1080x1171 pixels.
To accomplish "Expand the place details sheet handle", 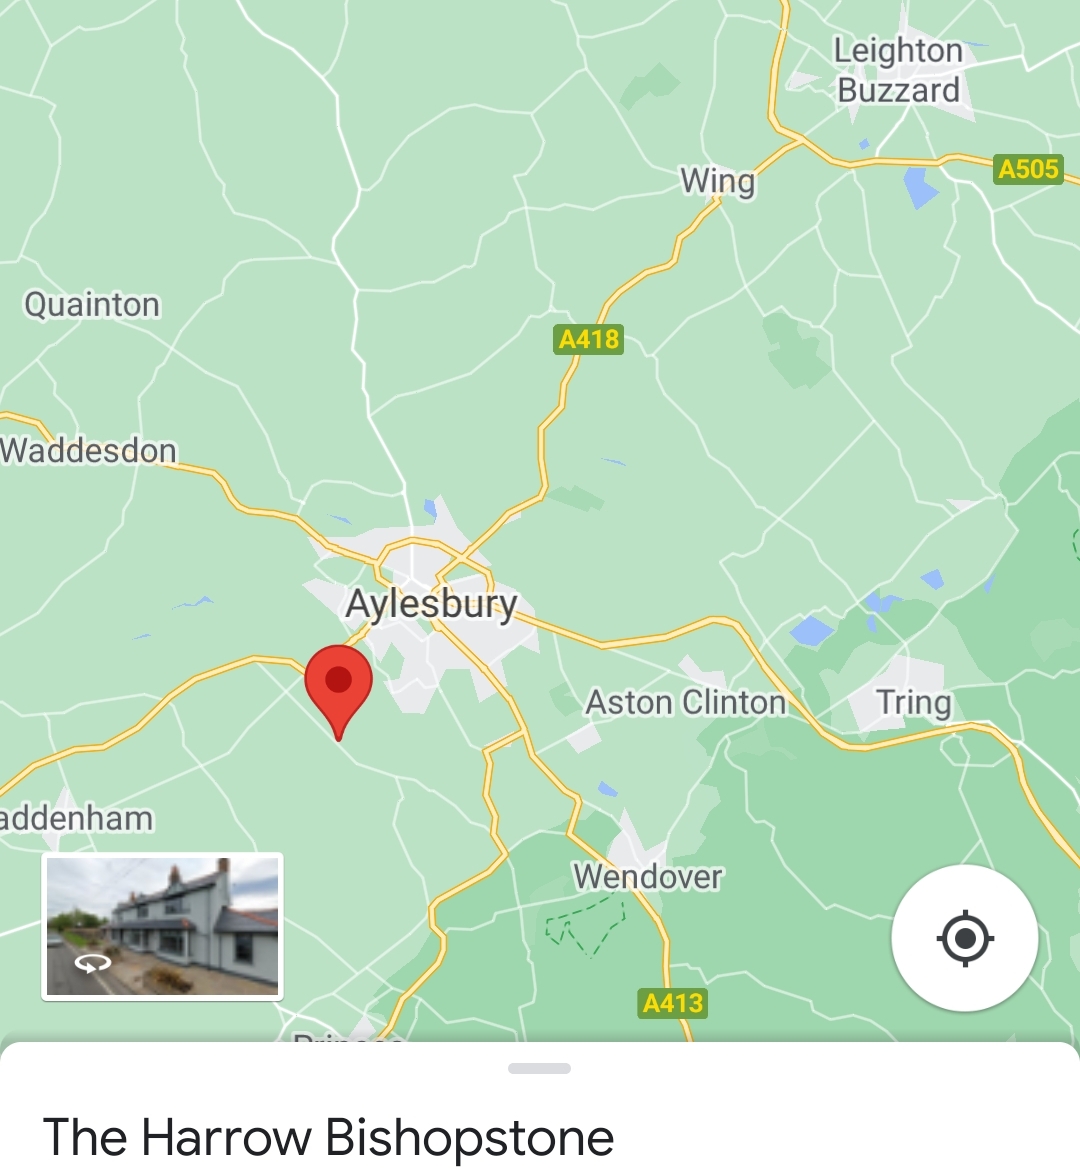I will (x=539, y=1068).
